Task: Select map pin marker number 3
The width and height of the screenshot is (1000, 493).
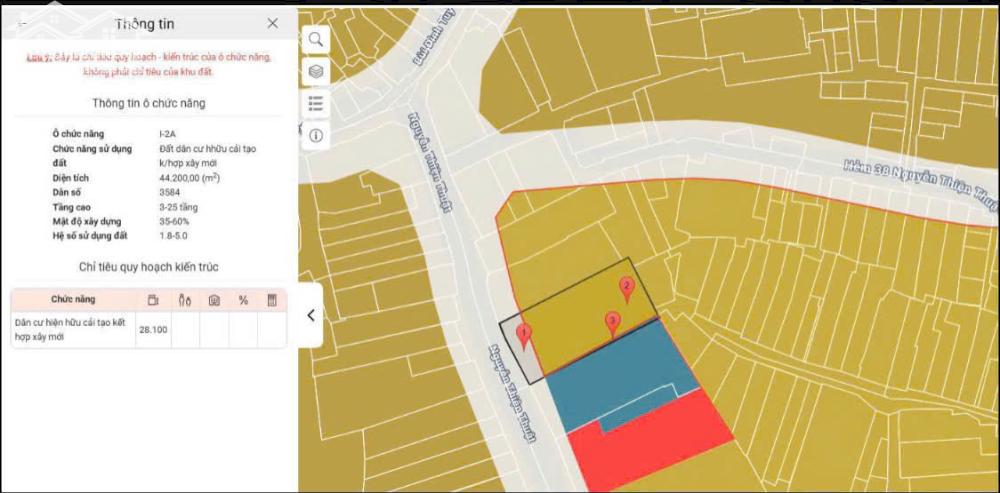Action: click(x=613, y=322)
